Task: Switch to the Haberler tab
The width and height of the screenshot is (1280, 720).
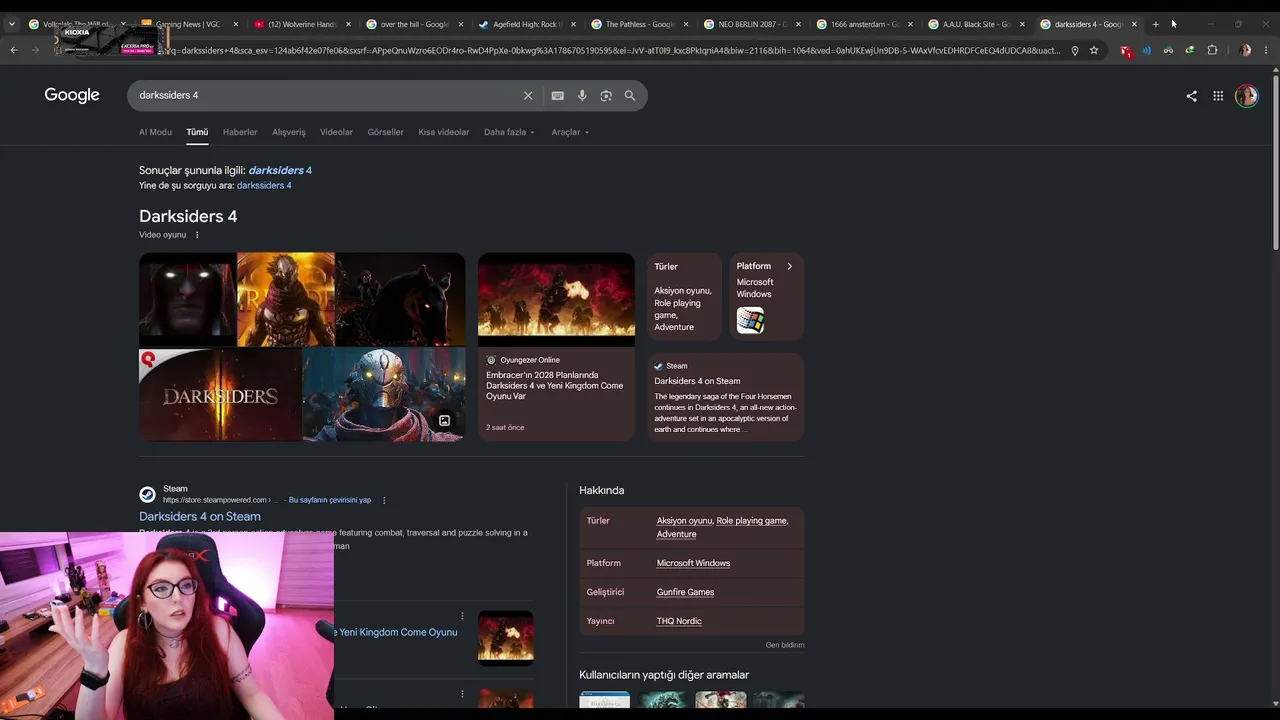Action: (x=240, y=132)
